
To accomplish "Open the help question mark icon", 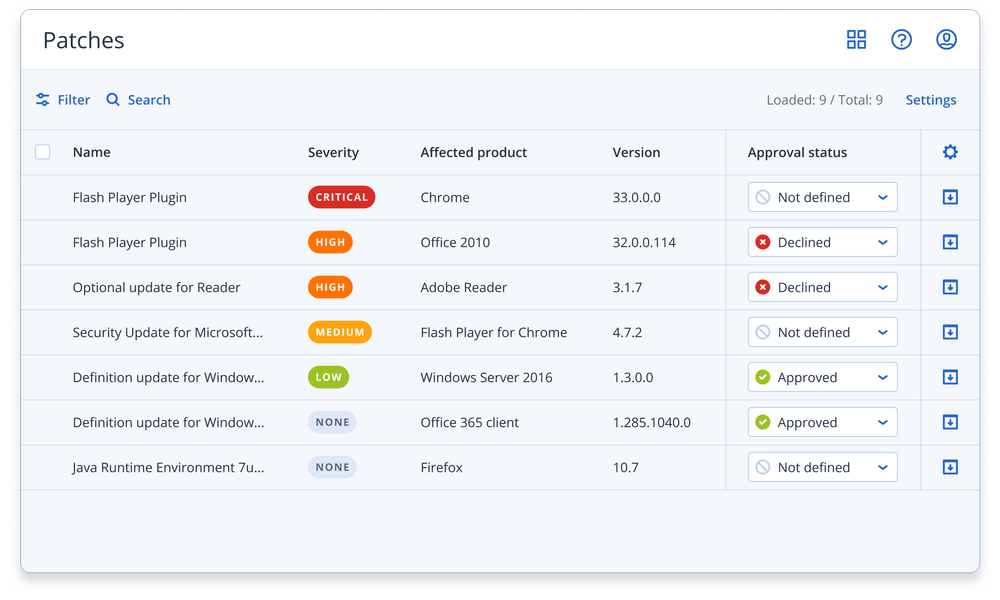I will point(901,40).
